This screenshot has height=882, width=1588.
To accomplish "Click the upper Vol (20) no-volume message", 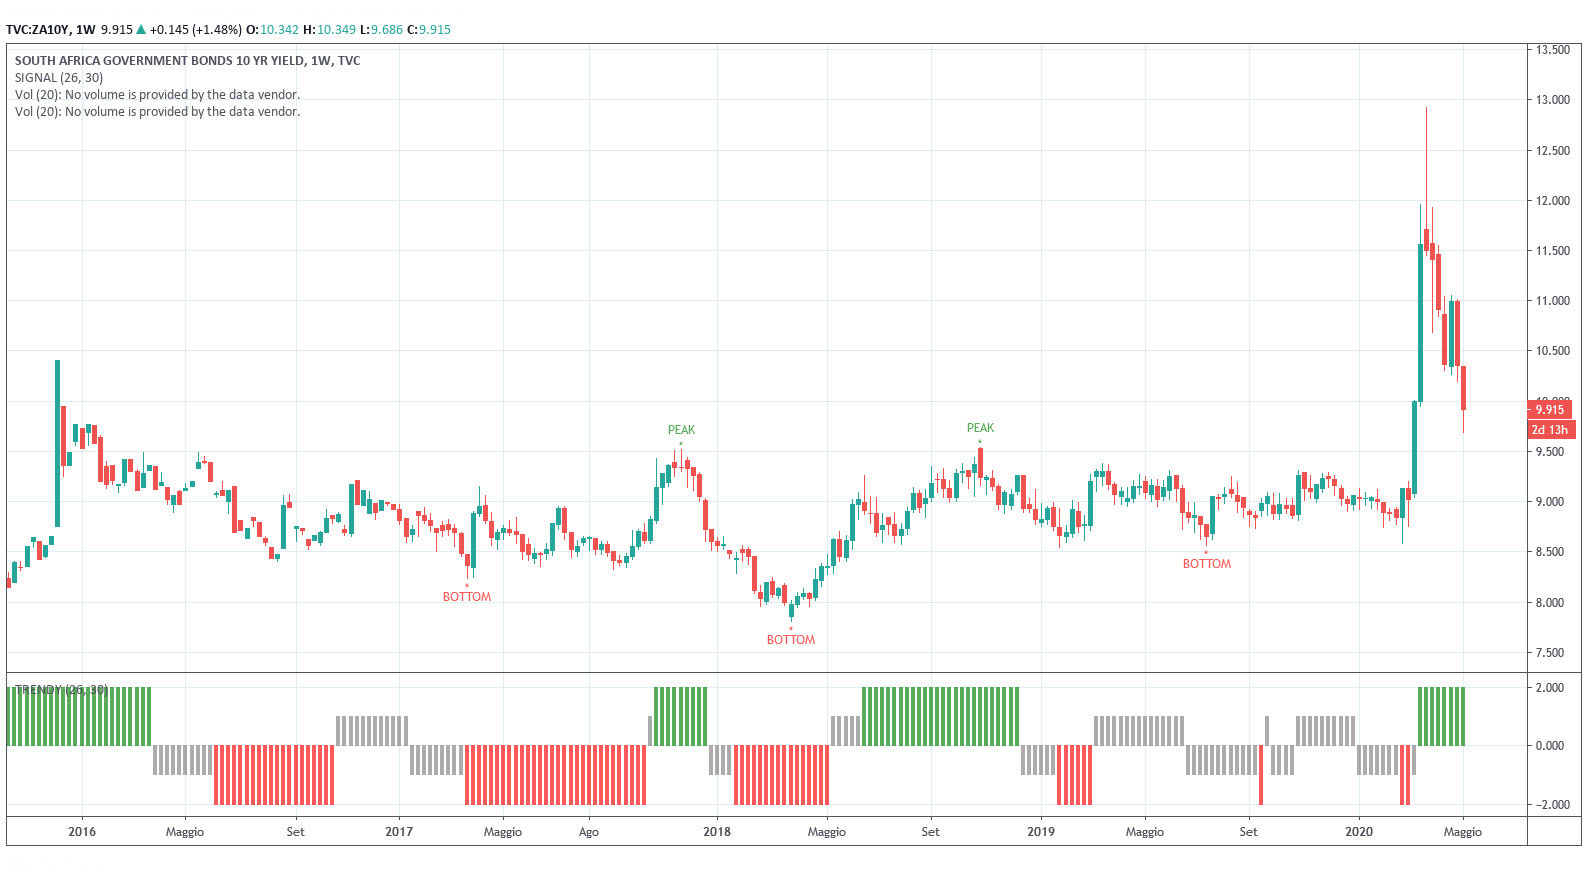I will point(157,95).
